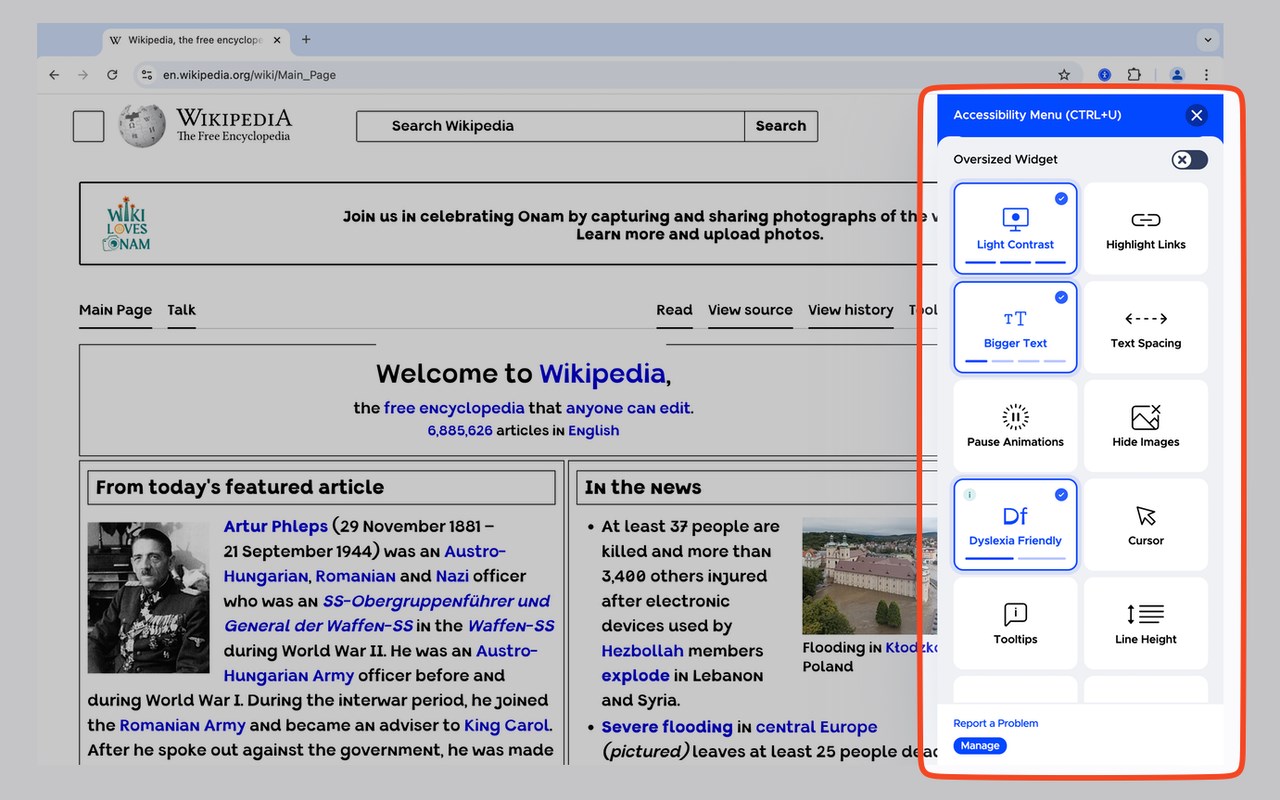Image resolution: width=1280 pixels, height=800 pixels.
Task: Go forward in browser history
Action: (x=83, y=75)
